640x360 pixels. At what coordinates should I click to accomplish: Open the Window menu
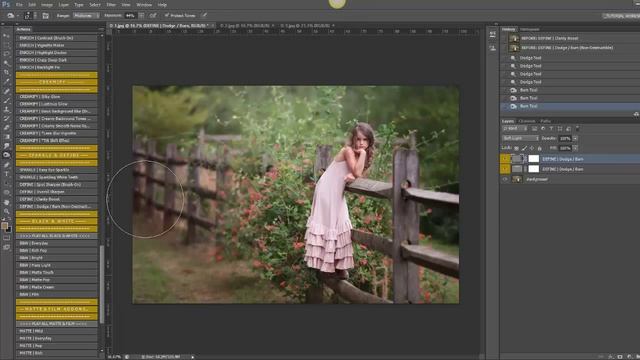(x=144, y=5)
